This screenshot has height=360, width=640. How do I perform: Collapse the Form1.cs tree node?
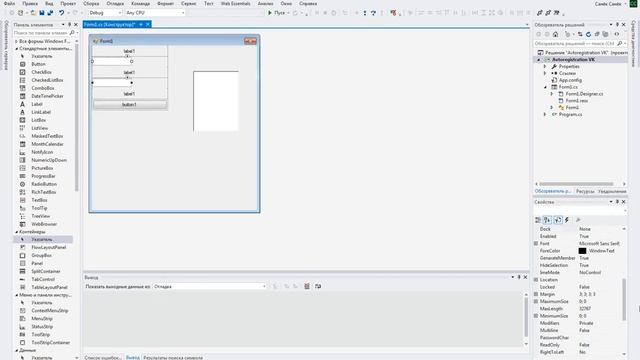545,87
